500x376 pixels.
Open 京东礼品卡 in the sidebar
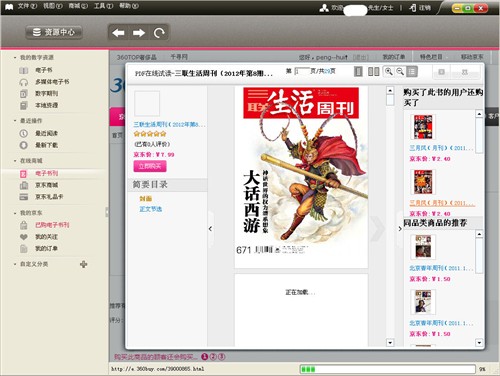point(49,197)
